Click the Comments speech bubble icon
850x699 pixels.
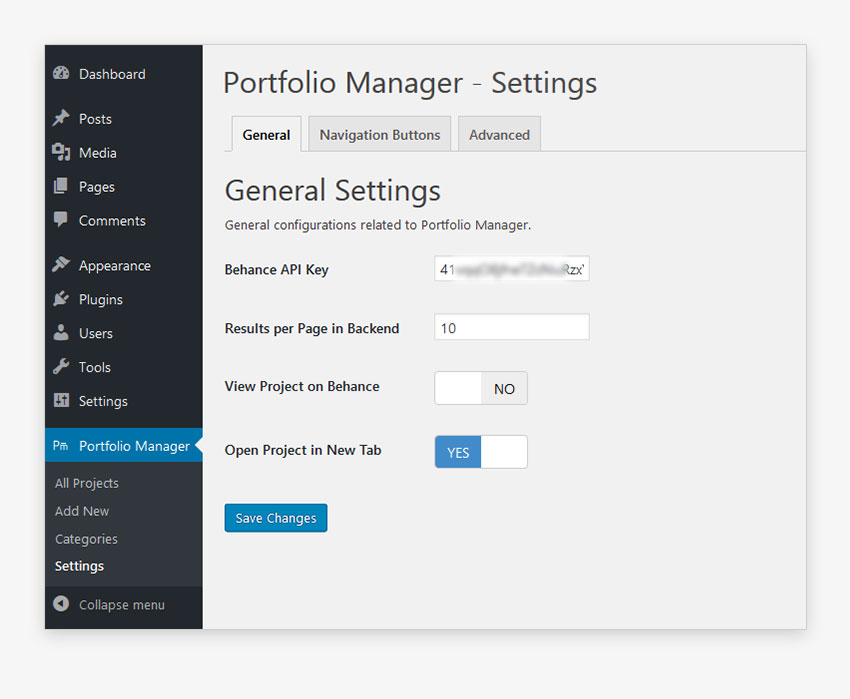click(x=61, y=220)
